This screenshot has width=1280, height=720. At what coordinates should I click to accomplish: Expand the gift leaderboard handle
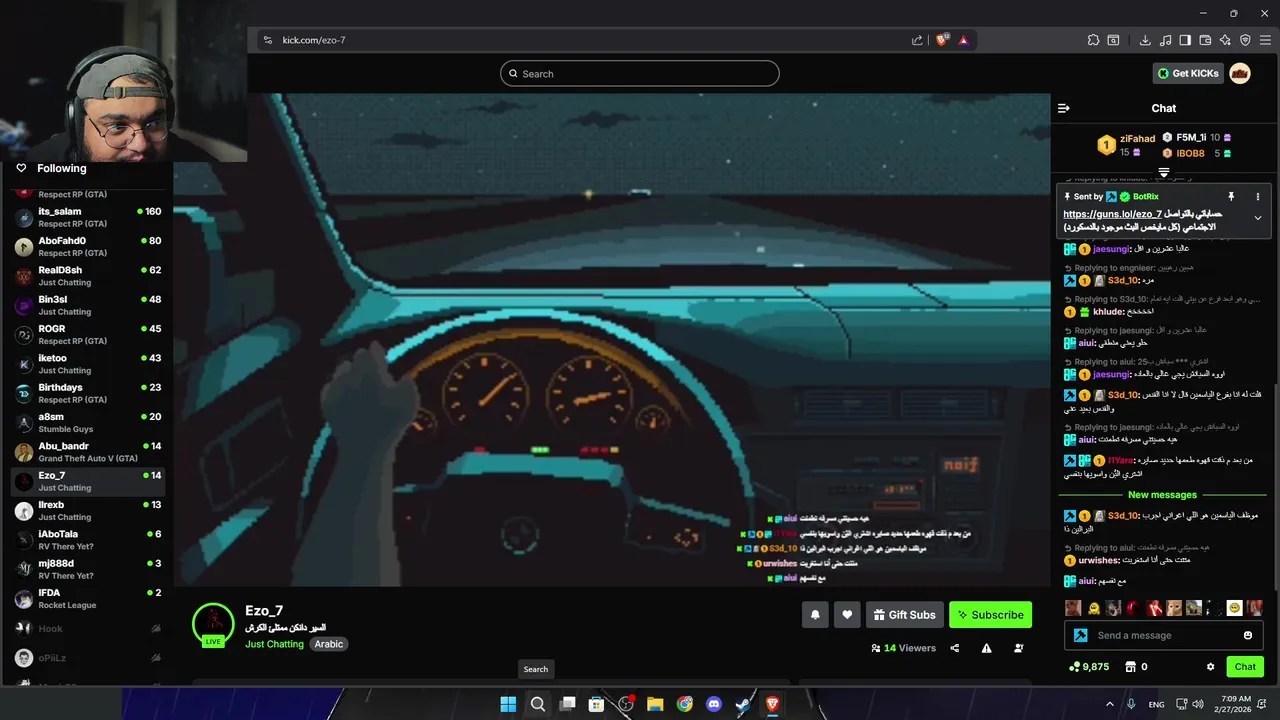pos(1164,173)
